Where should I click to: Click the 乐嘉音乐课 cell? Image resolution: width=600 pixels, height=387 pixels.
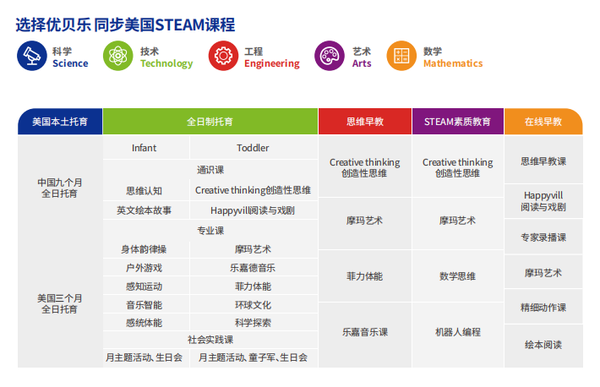[365, 332]
